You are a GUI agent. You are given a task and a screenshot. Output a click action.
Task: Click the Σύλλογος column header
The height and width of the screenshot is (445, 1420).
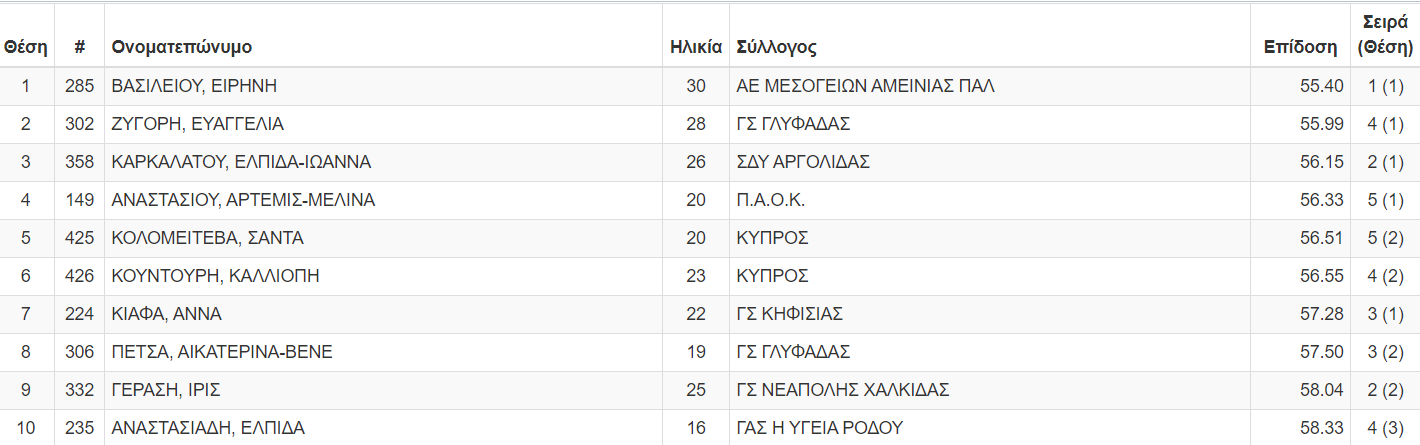pos(776,47)
